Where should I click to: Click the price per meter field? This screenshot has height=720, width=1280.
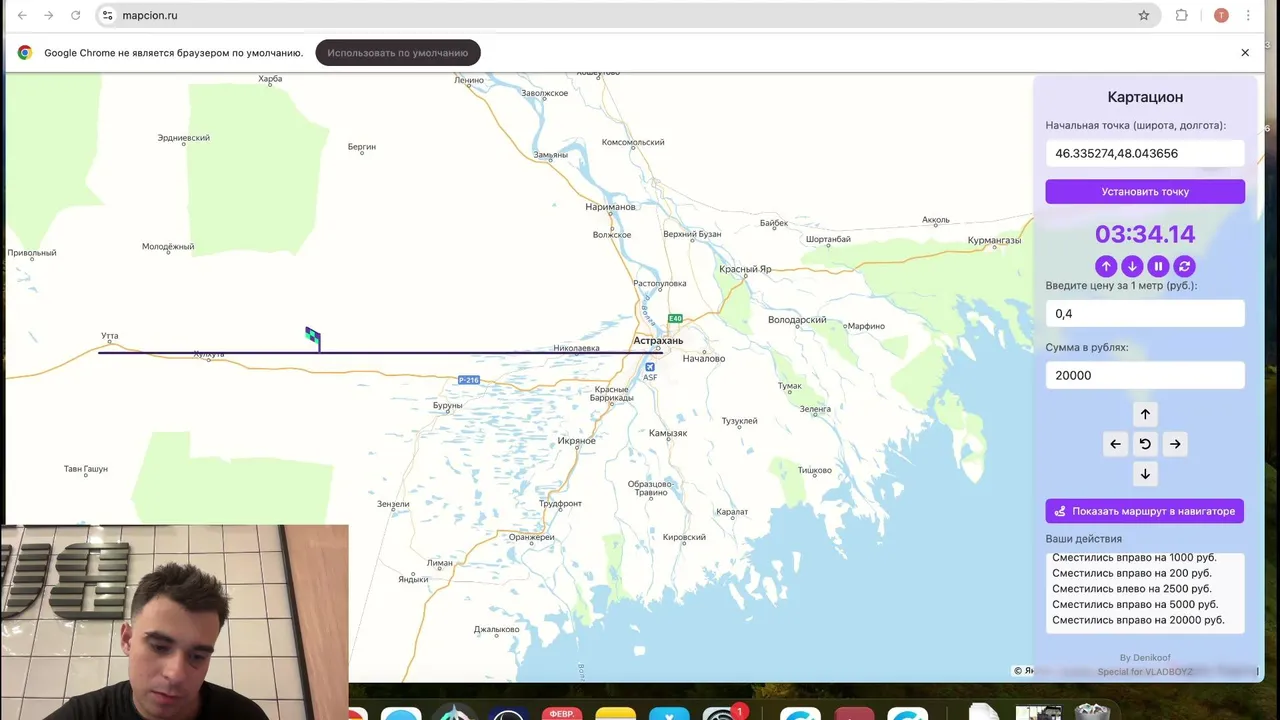click(x=1145, y=313)
